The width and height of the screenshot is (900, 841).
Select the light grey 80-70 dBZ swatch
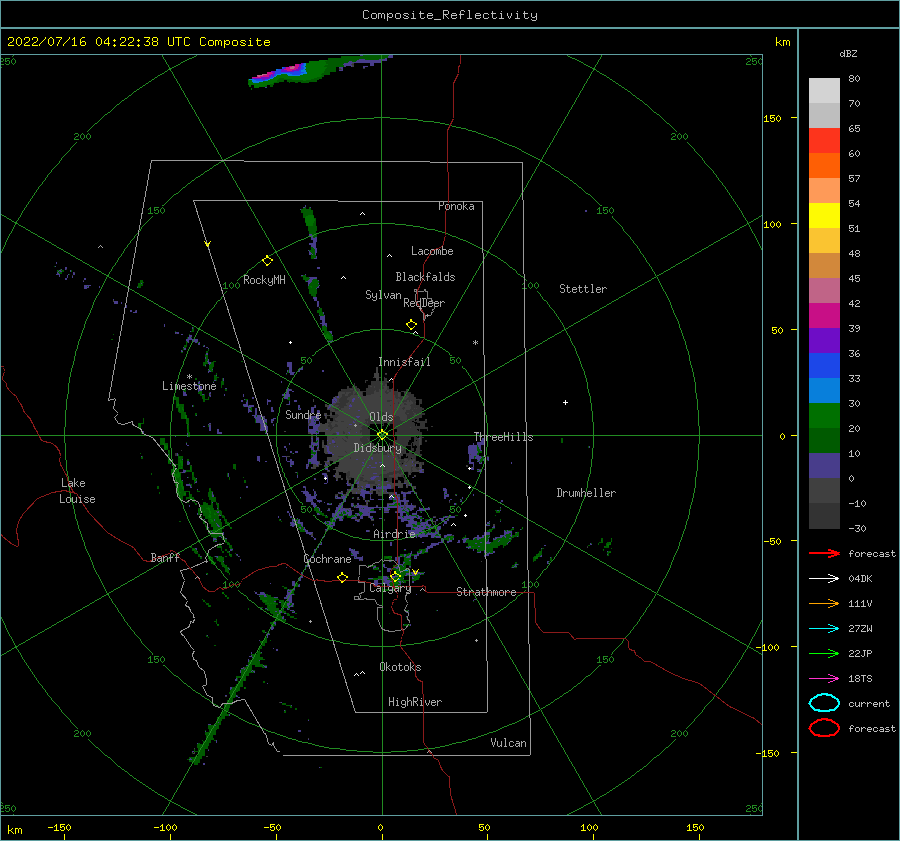[824, 91]
